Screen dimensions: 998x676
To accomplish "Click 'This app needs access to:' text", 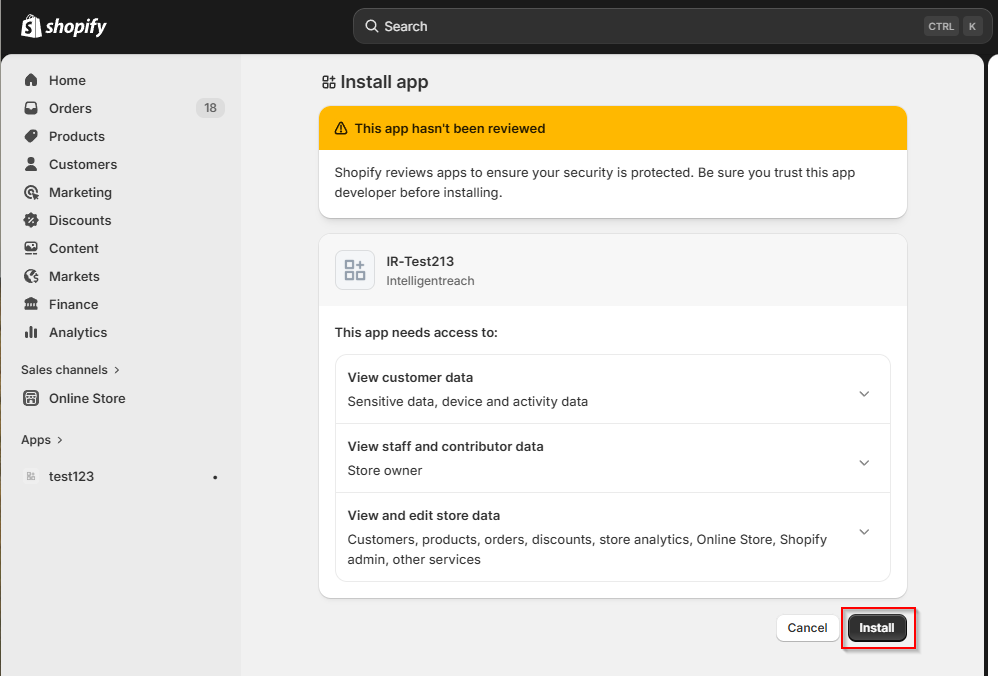I will click(416, 332).
